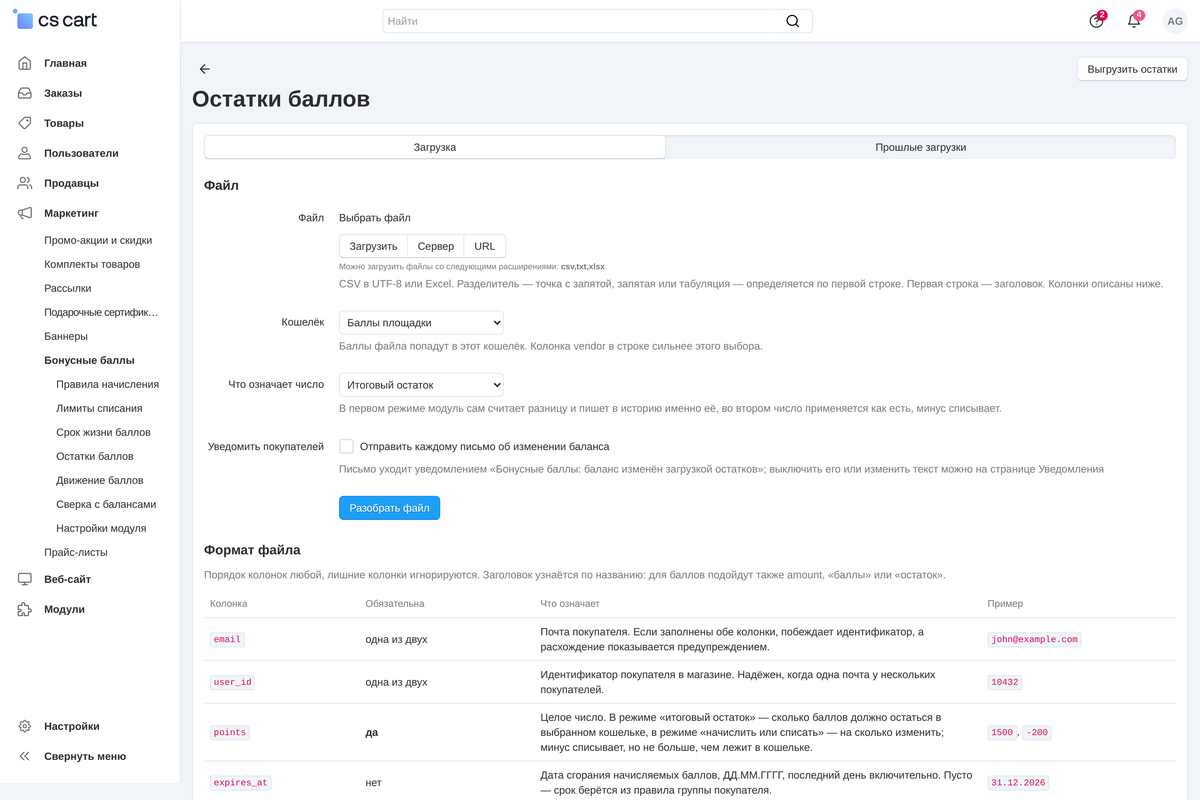
Task: Open Движение баллов in the sidebar
Action: click(x=100, y=480)
